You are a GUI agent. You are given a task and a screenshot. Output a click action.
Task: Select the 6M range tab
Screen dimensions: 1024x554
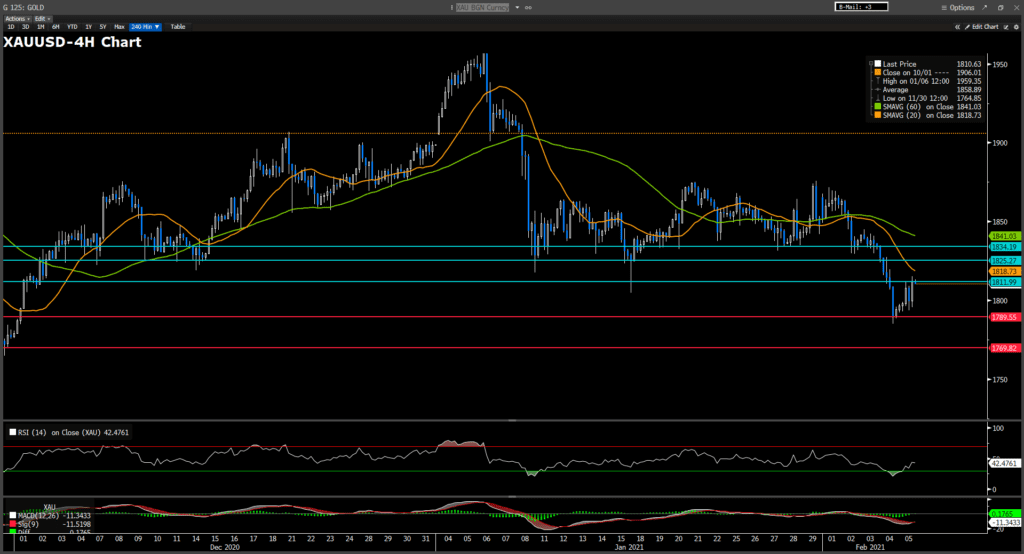(x=56, y=27)
